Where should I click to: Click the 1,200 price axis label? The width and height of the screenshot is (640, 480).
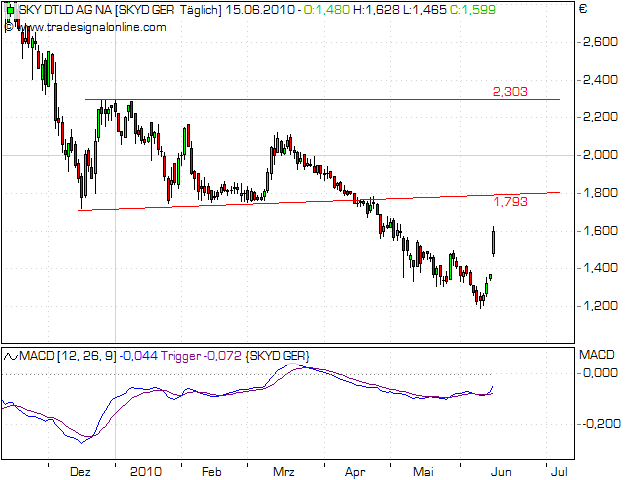(600, 306)
